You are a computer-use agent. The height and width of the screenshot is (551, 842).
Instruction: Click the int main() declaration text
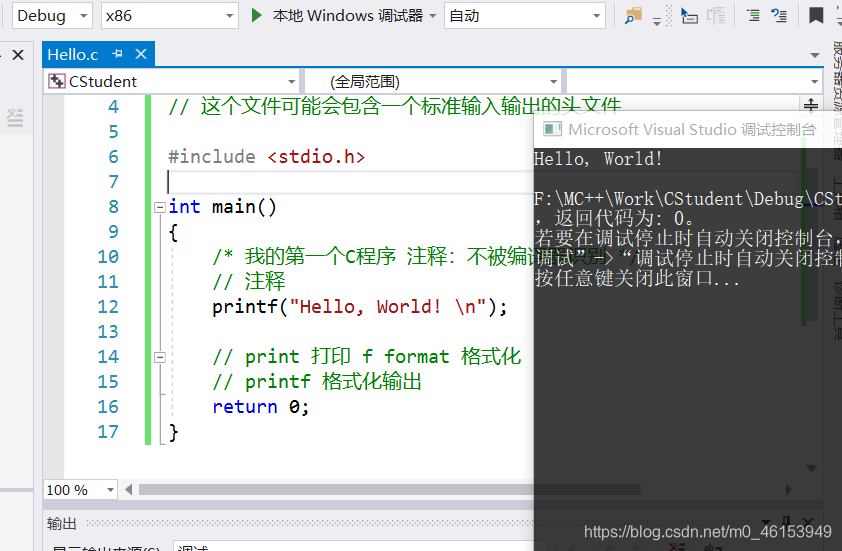[222, 207]
